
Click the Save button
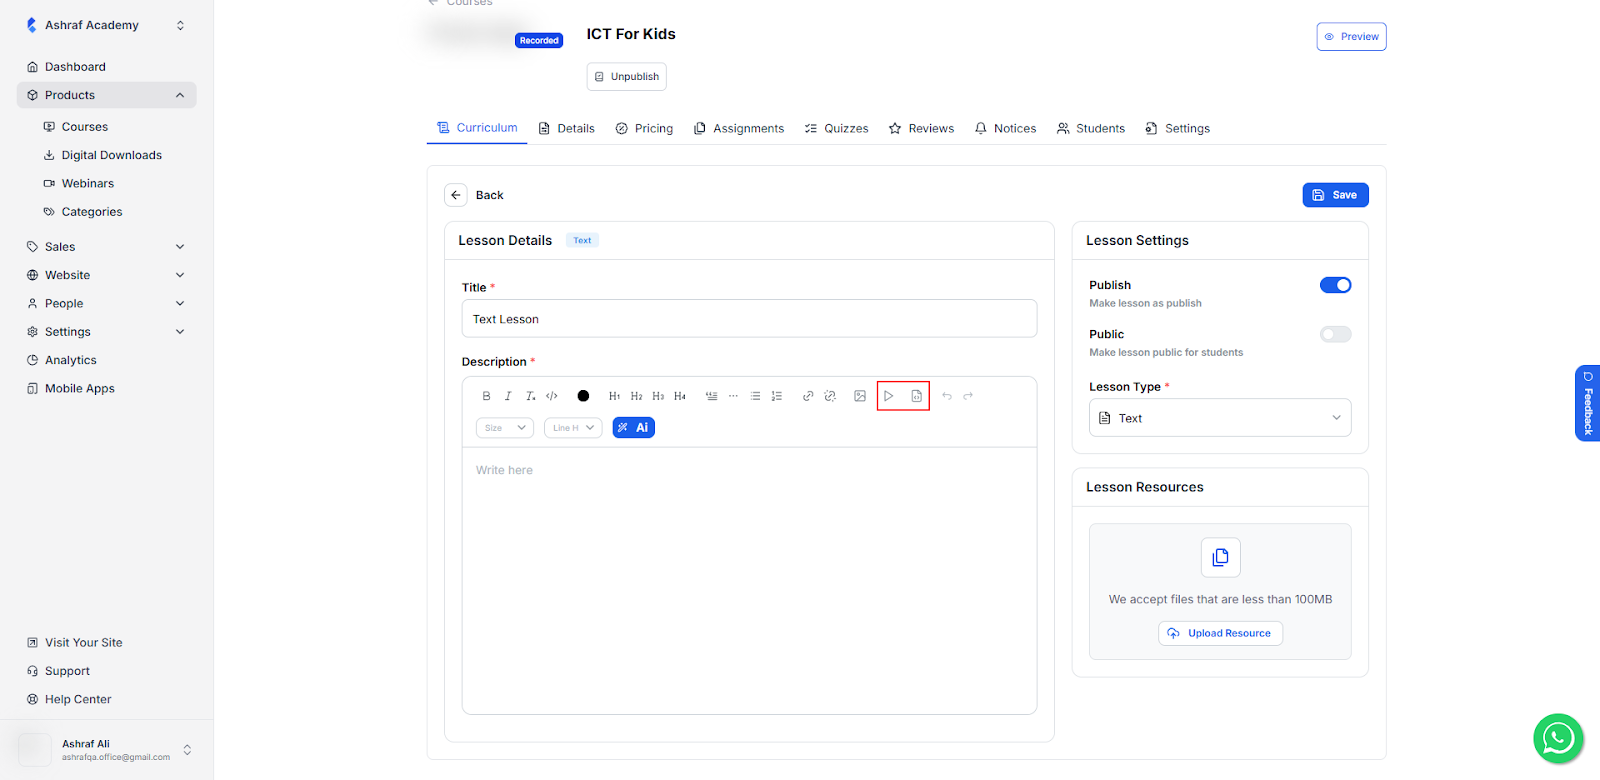click(1335, 195)
